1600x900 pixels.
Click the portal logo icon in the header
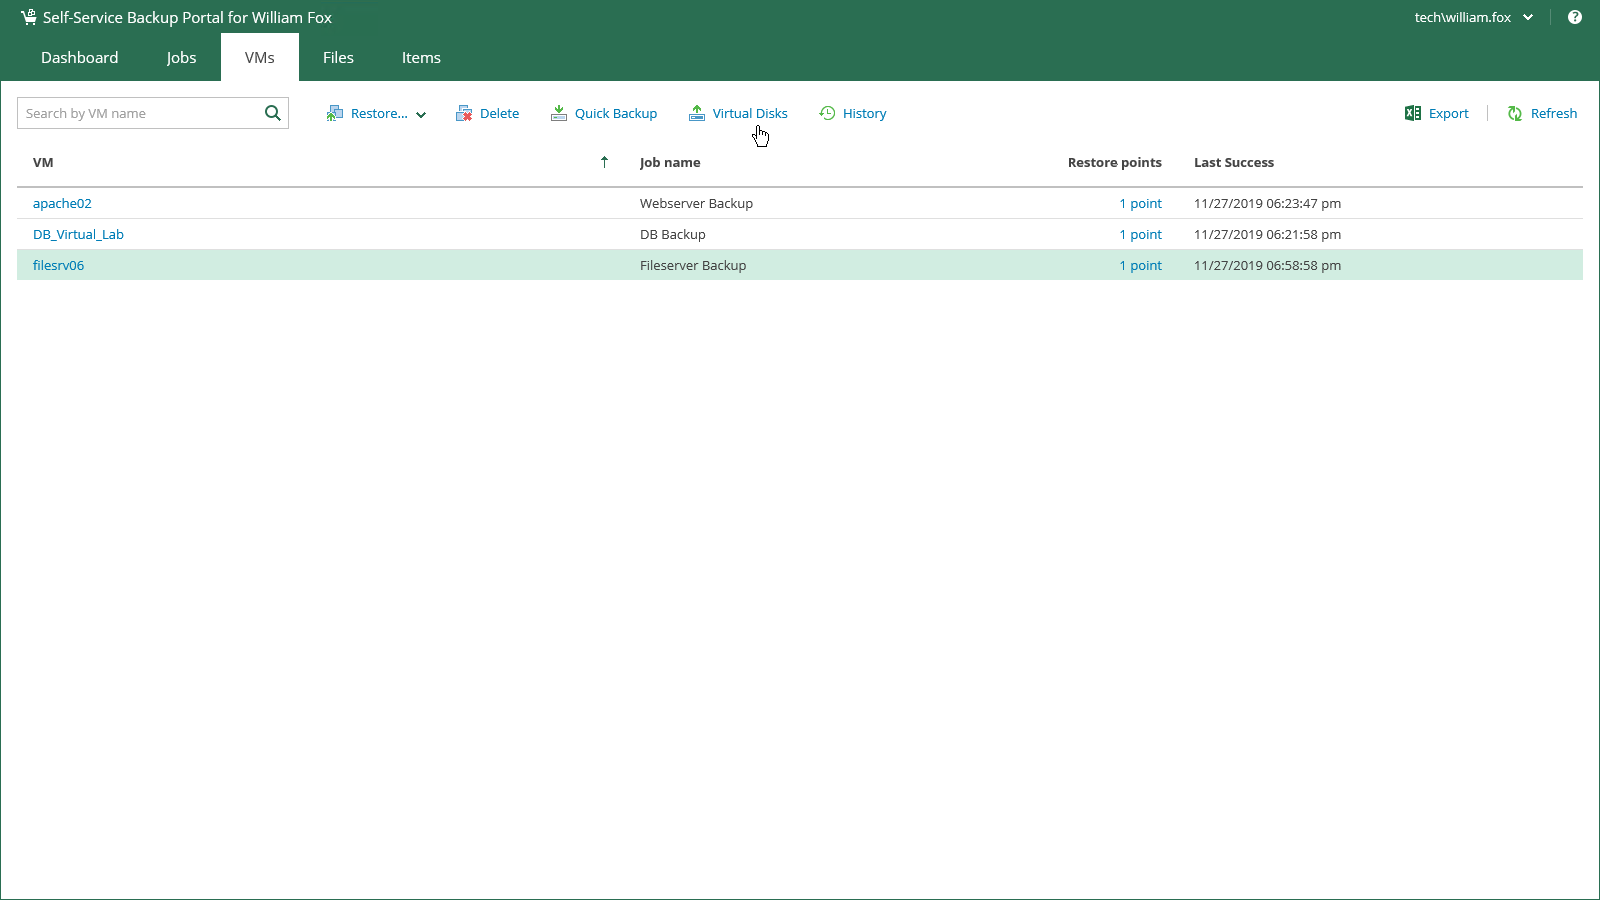[x=28, y=17]
